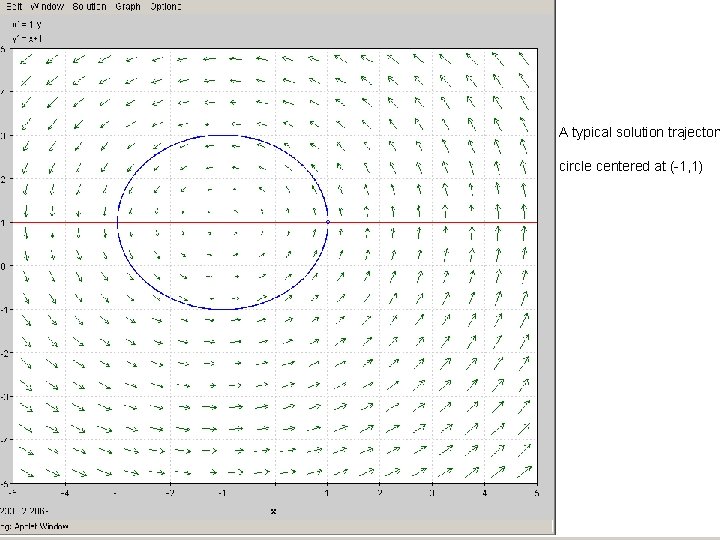Click the Applet Window status bar text
Image resolution: width=720 pixels, height=540 pixels.
[35, 526]
